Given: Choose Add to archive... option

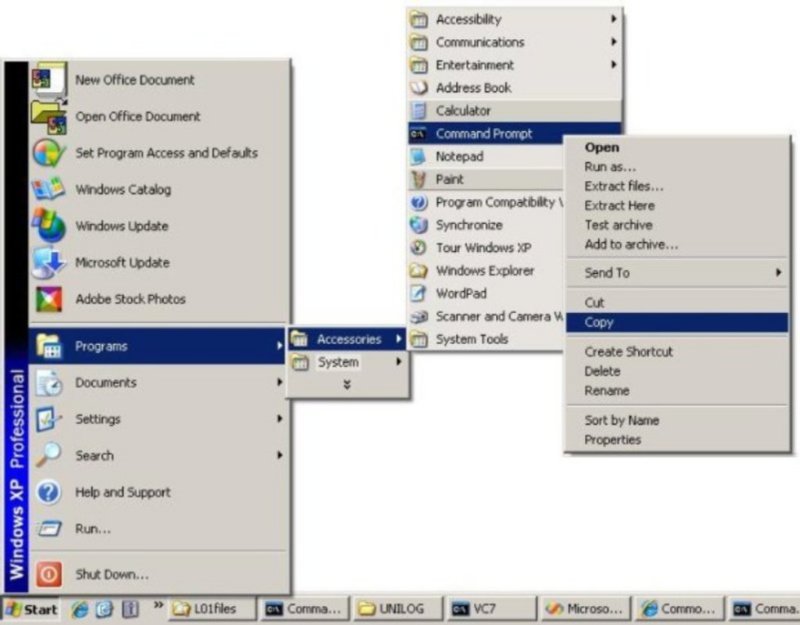Looking at the screenshot, I should click(677, 244).
